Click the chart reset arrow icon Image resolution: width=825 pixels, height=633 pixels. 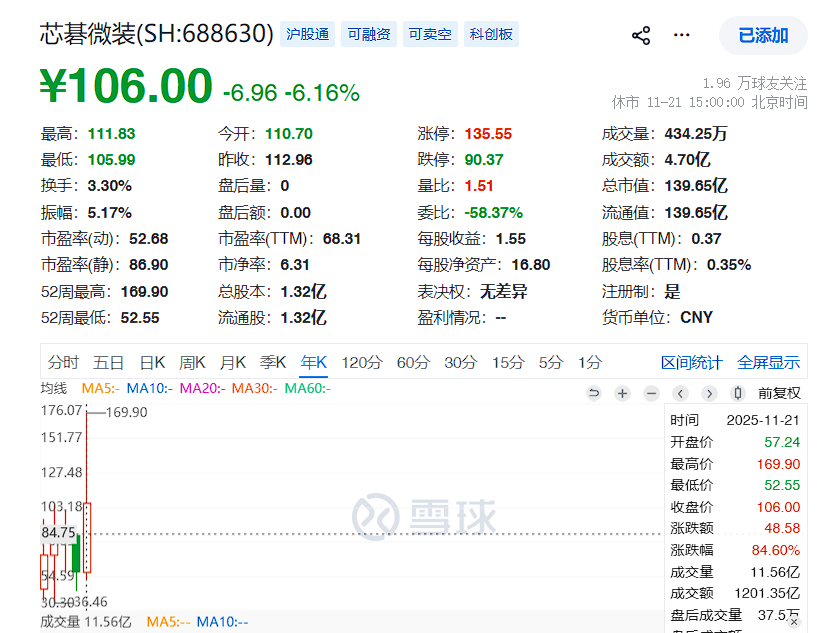(594, 393)
